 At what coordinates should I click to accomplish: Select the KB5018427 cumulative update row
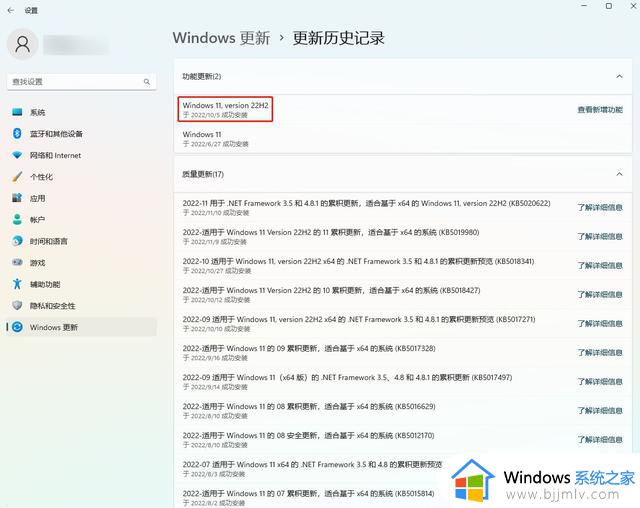point(403,295)
